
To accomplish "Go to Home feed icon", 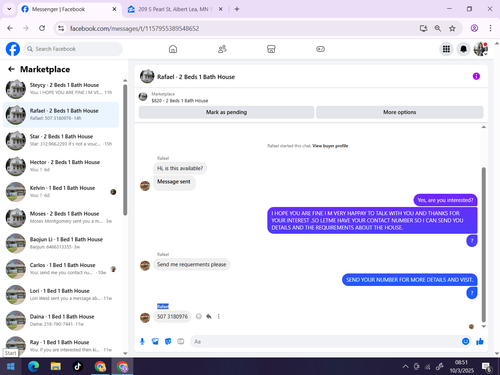I will [x=173, y=49].
